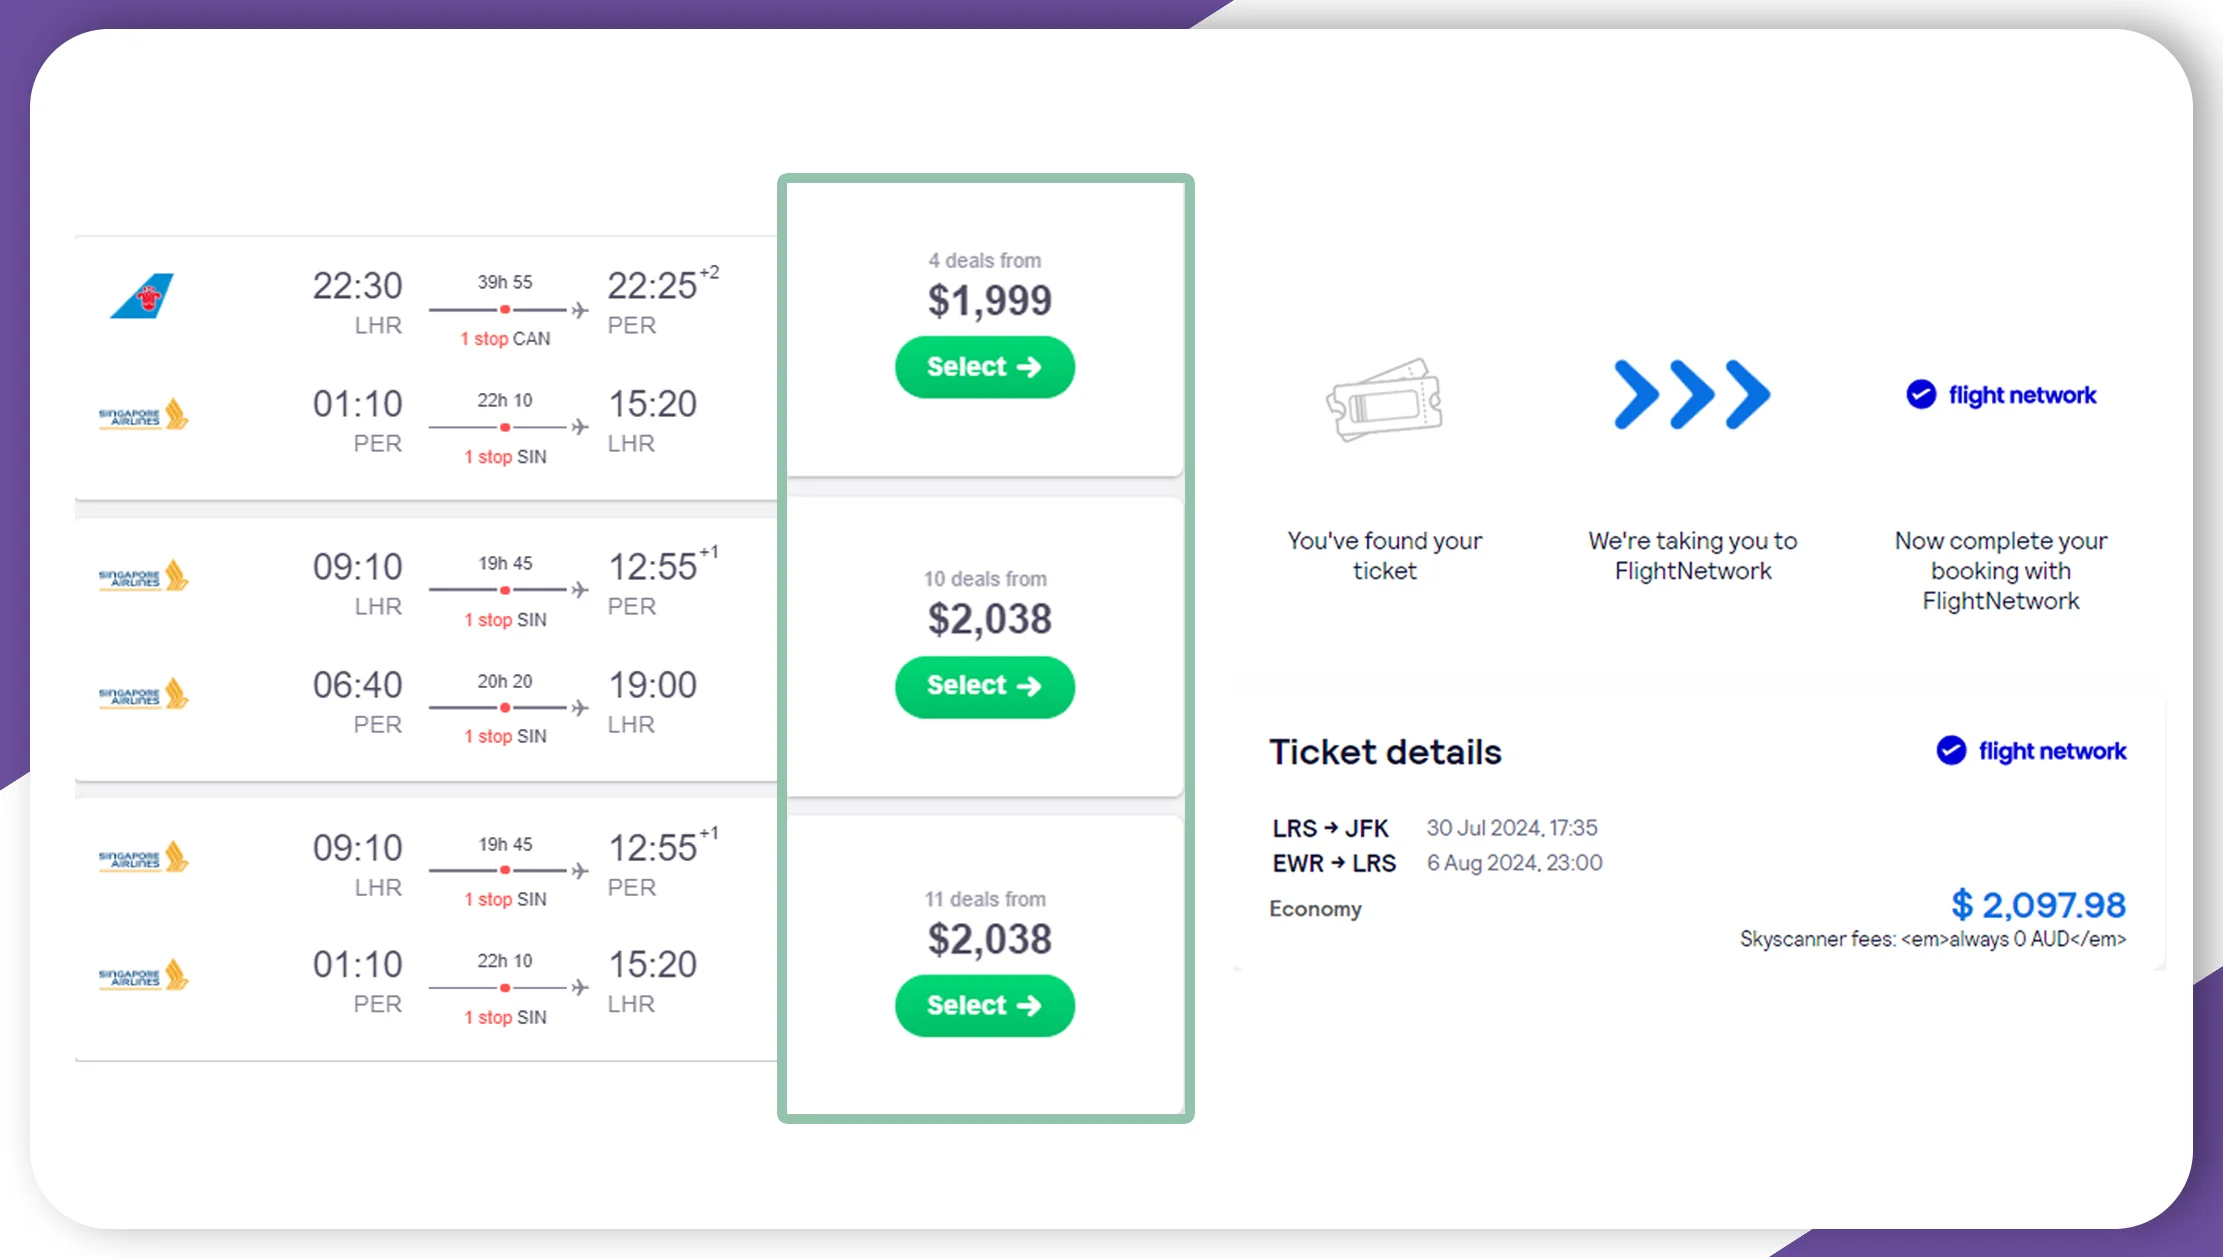Click the total price $2,097.98
The height and width of the screenshot is (1257, 2223).
point(2040,905)
